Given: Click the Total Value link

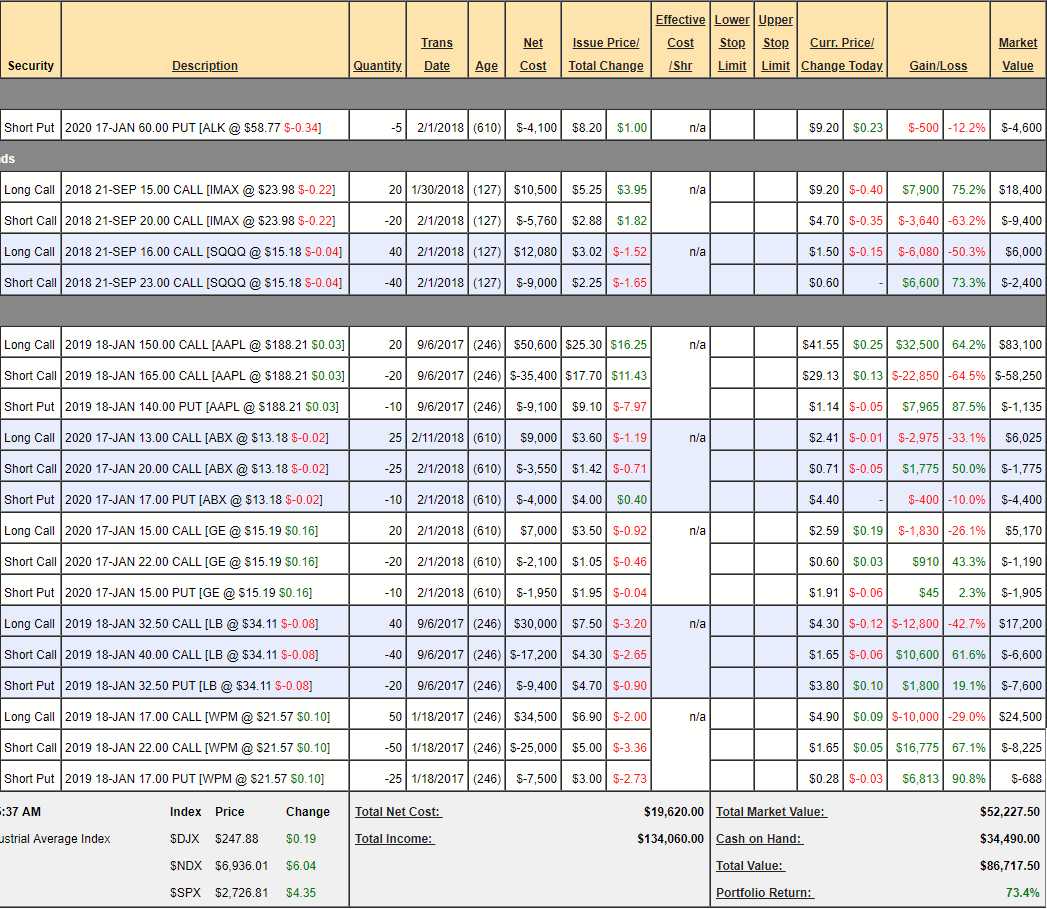Looking at the screenshot, I should coord(750,866).
